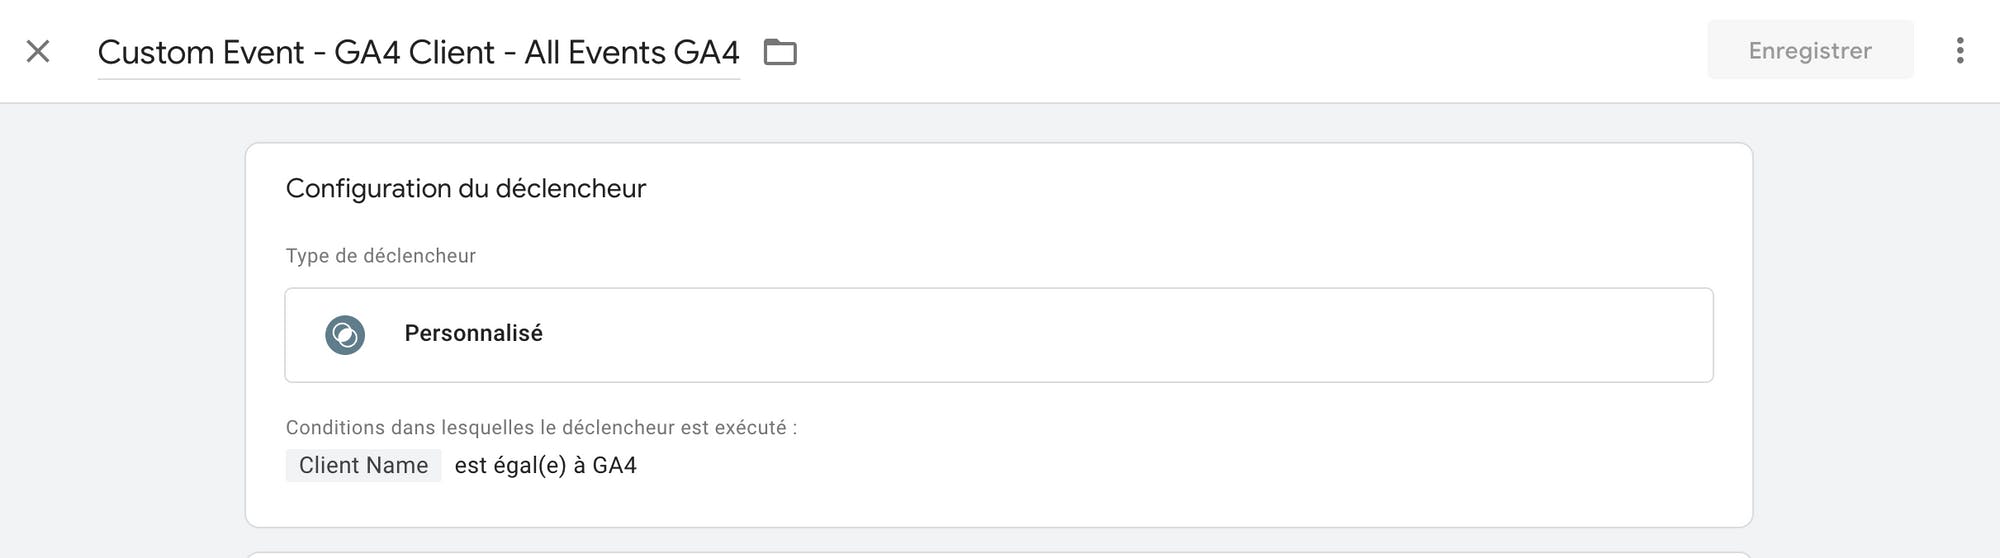
Task: Click the Conditions dans lesquelles le déclencheur label
Action: click(x=541, y=428)
